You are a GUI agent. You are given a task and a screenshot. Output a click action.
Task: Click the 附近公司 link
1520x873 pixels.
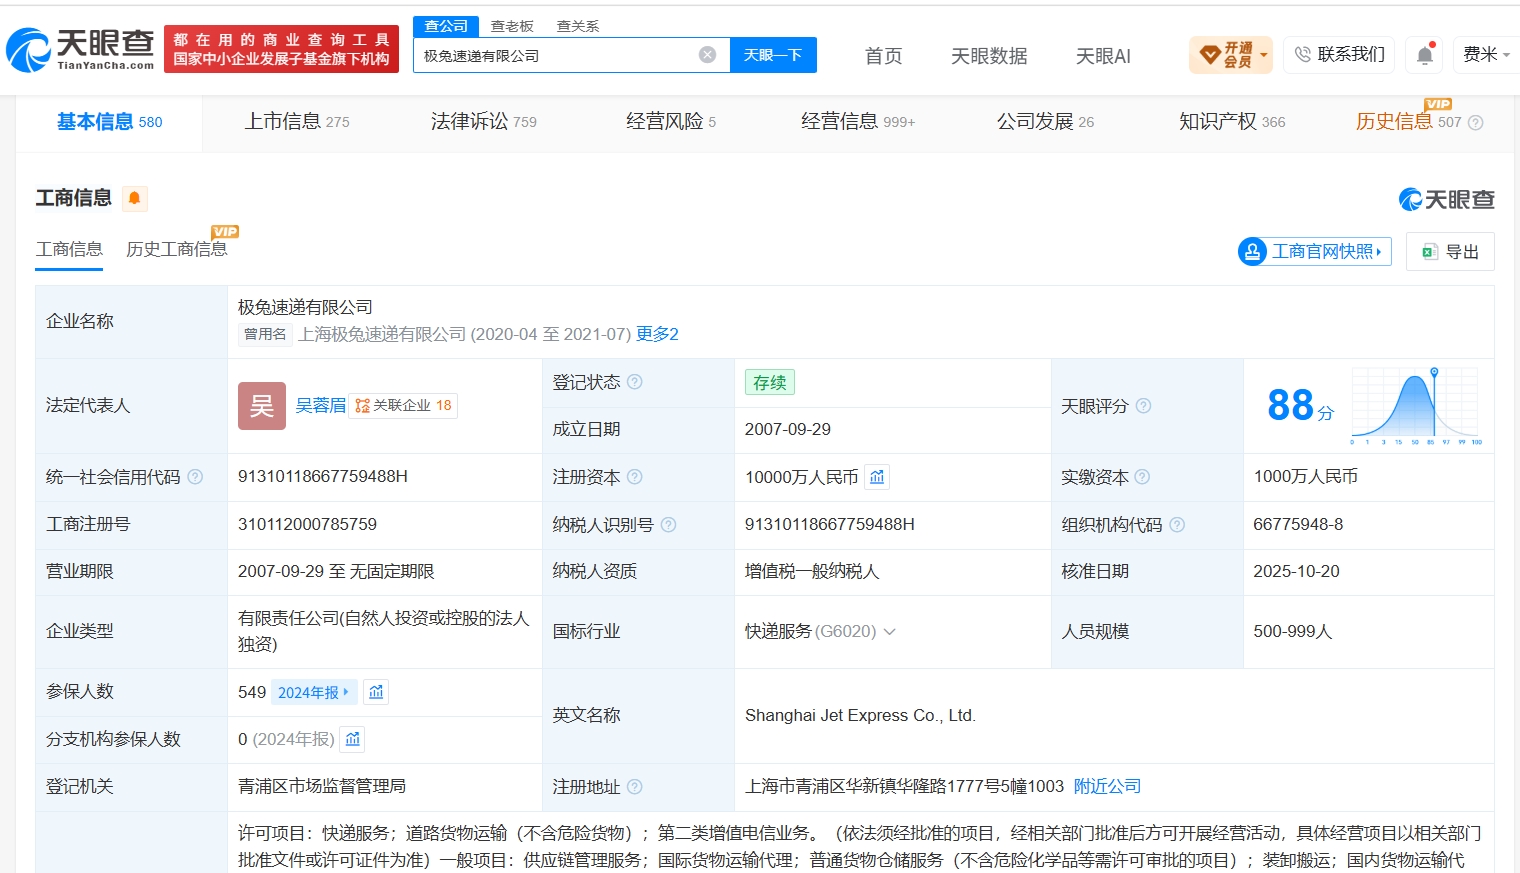tap(1107, 787)
